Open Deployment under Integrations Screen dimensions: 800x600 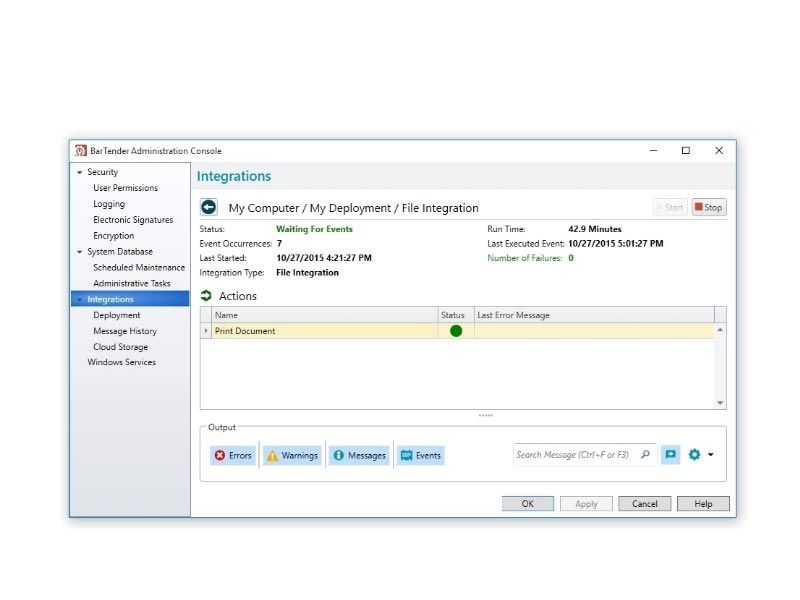coord(117,315)
